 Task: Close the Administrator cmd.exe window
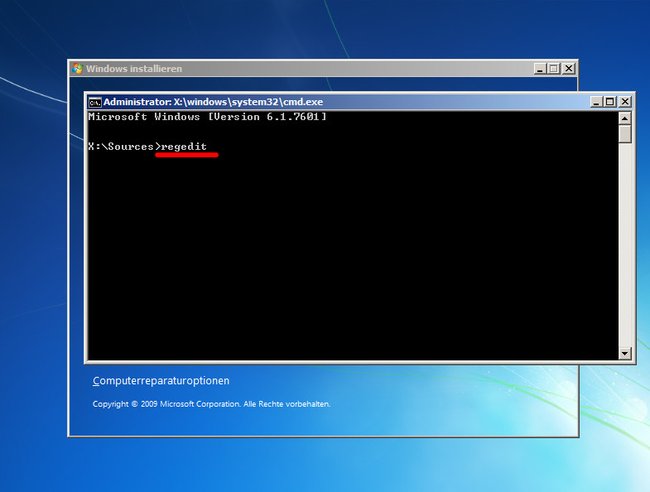625,102
